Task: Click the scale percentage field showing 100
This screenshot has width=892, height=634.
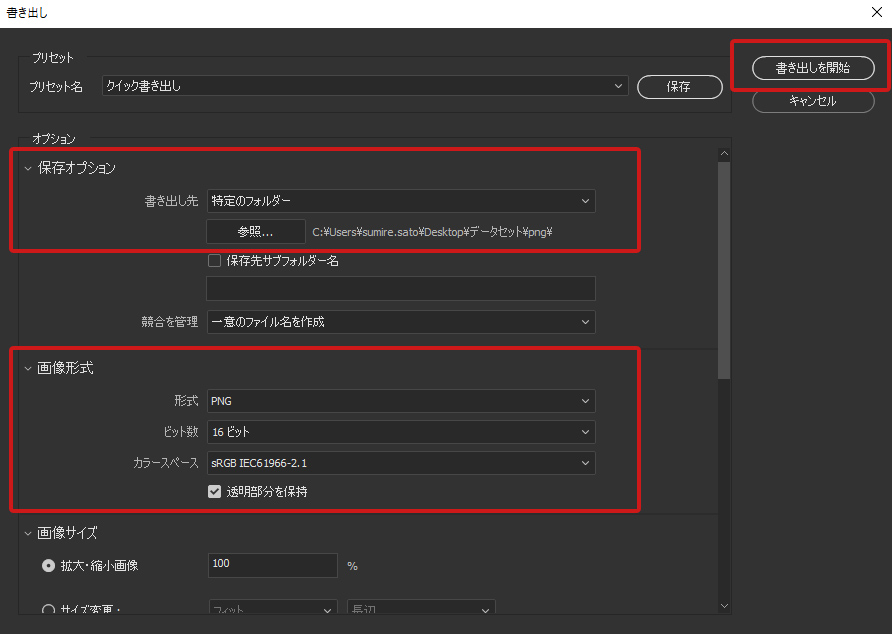Action: pyautogui.click(x=272, y=565)
